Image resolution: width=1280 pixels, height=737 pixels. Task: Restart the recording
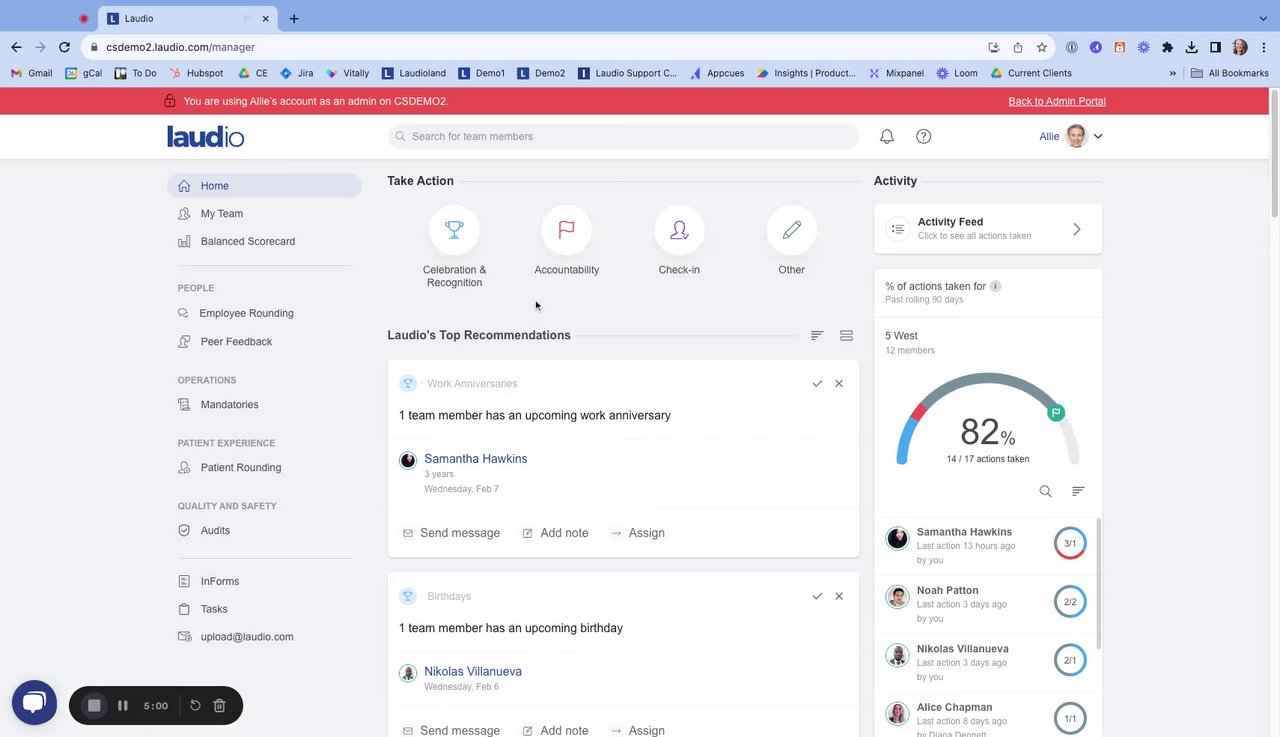click(195, 706)
